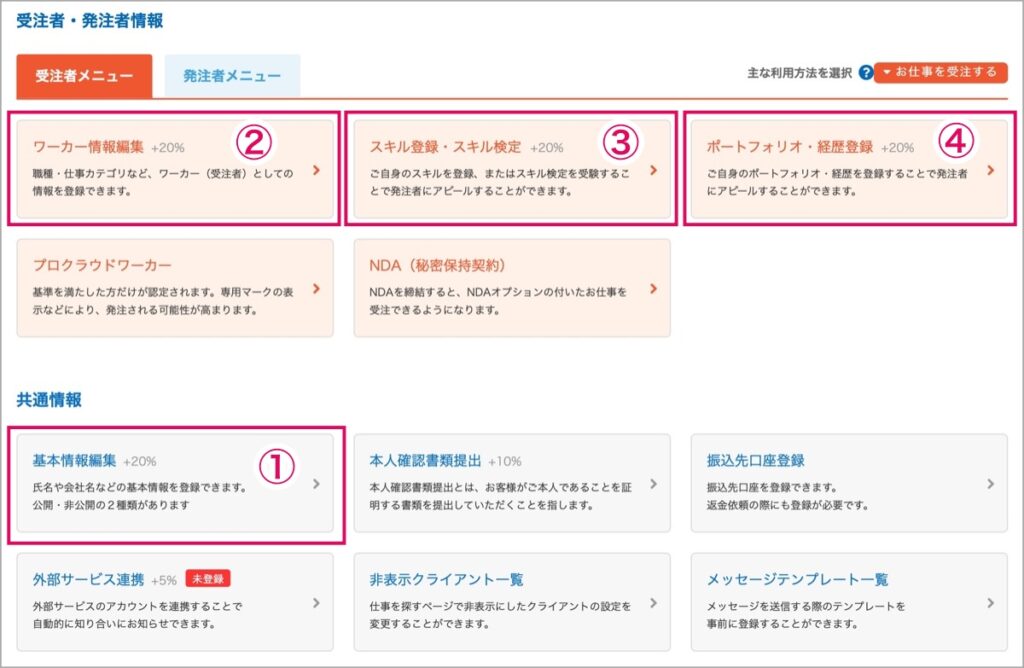Open ポートフォリオ・経歴登録 link
Image resolution: width=1024 pixels, height=668 pixels.
[790, 147]
